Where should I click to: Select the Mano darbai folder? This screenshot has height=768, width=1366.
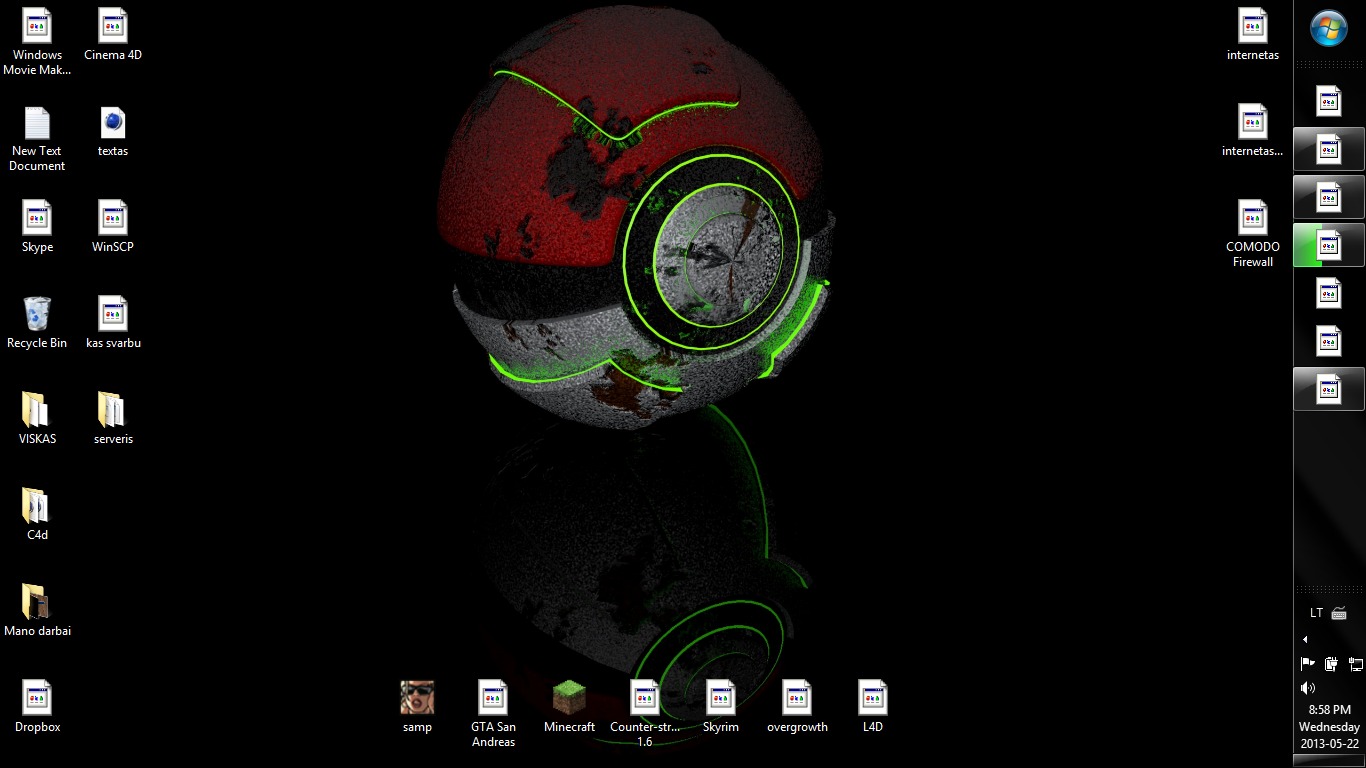[37, 611]
